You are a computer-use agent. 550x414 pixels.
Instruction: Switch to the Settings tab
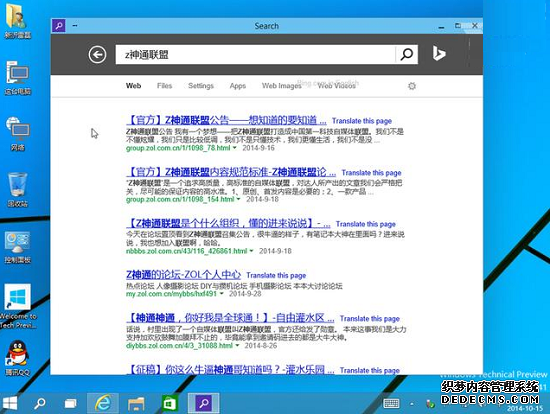coord(201,86)
